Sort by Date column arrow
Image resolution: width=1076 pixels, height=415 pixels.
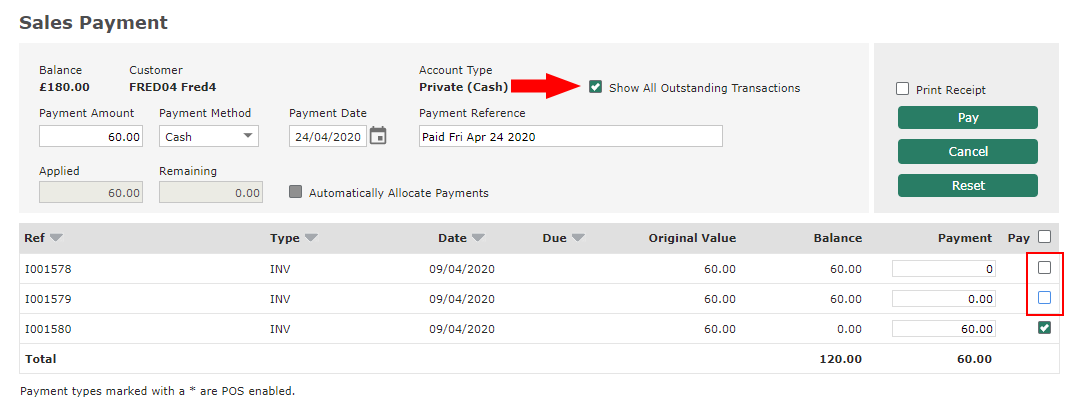478,238
